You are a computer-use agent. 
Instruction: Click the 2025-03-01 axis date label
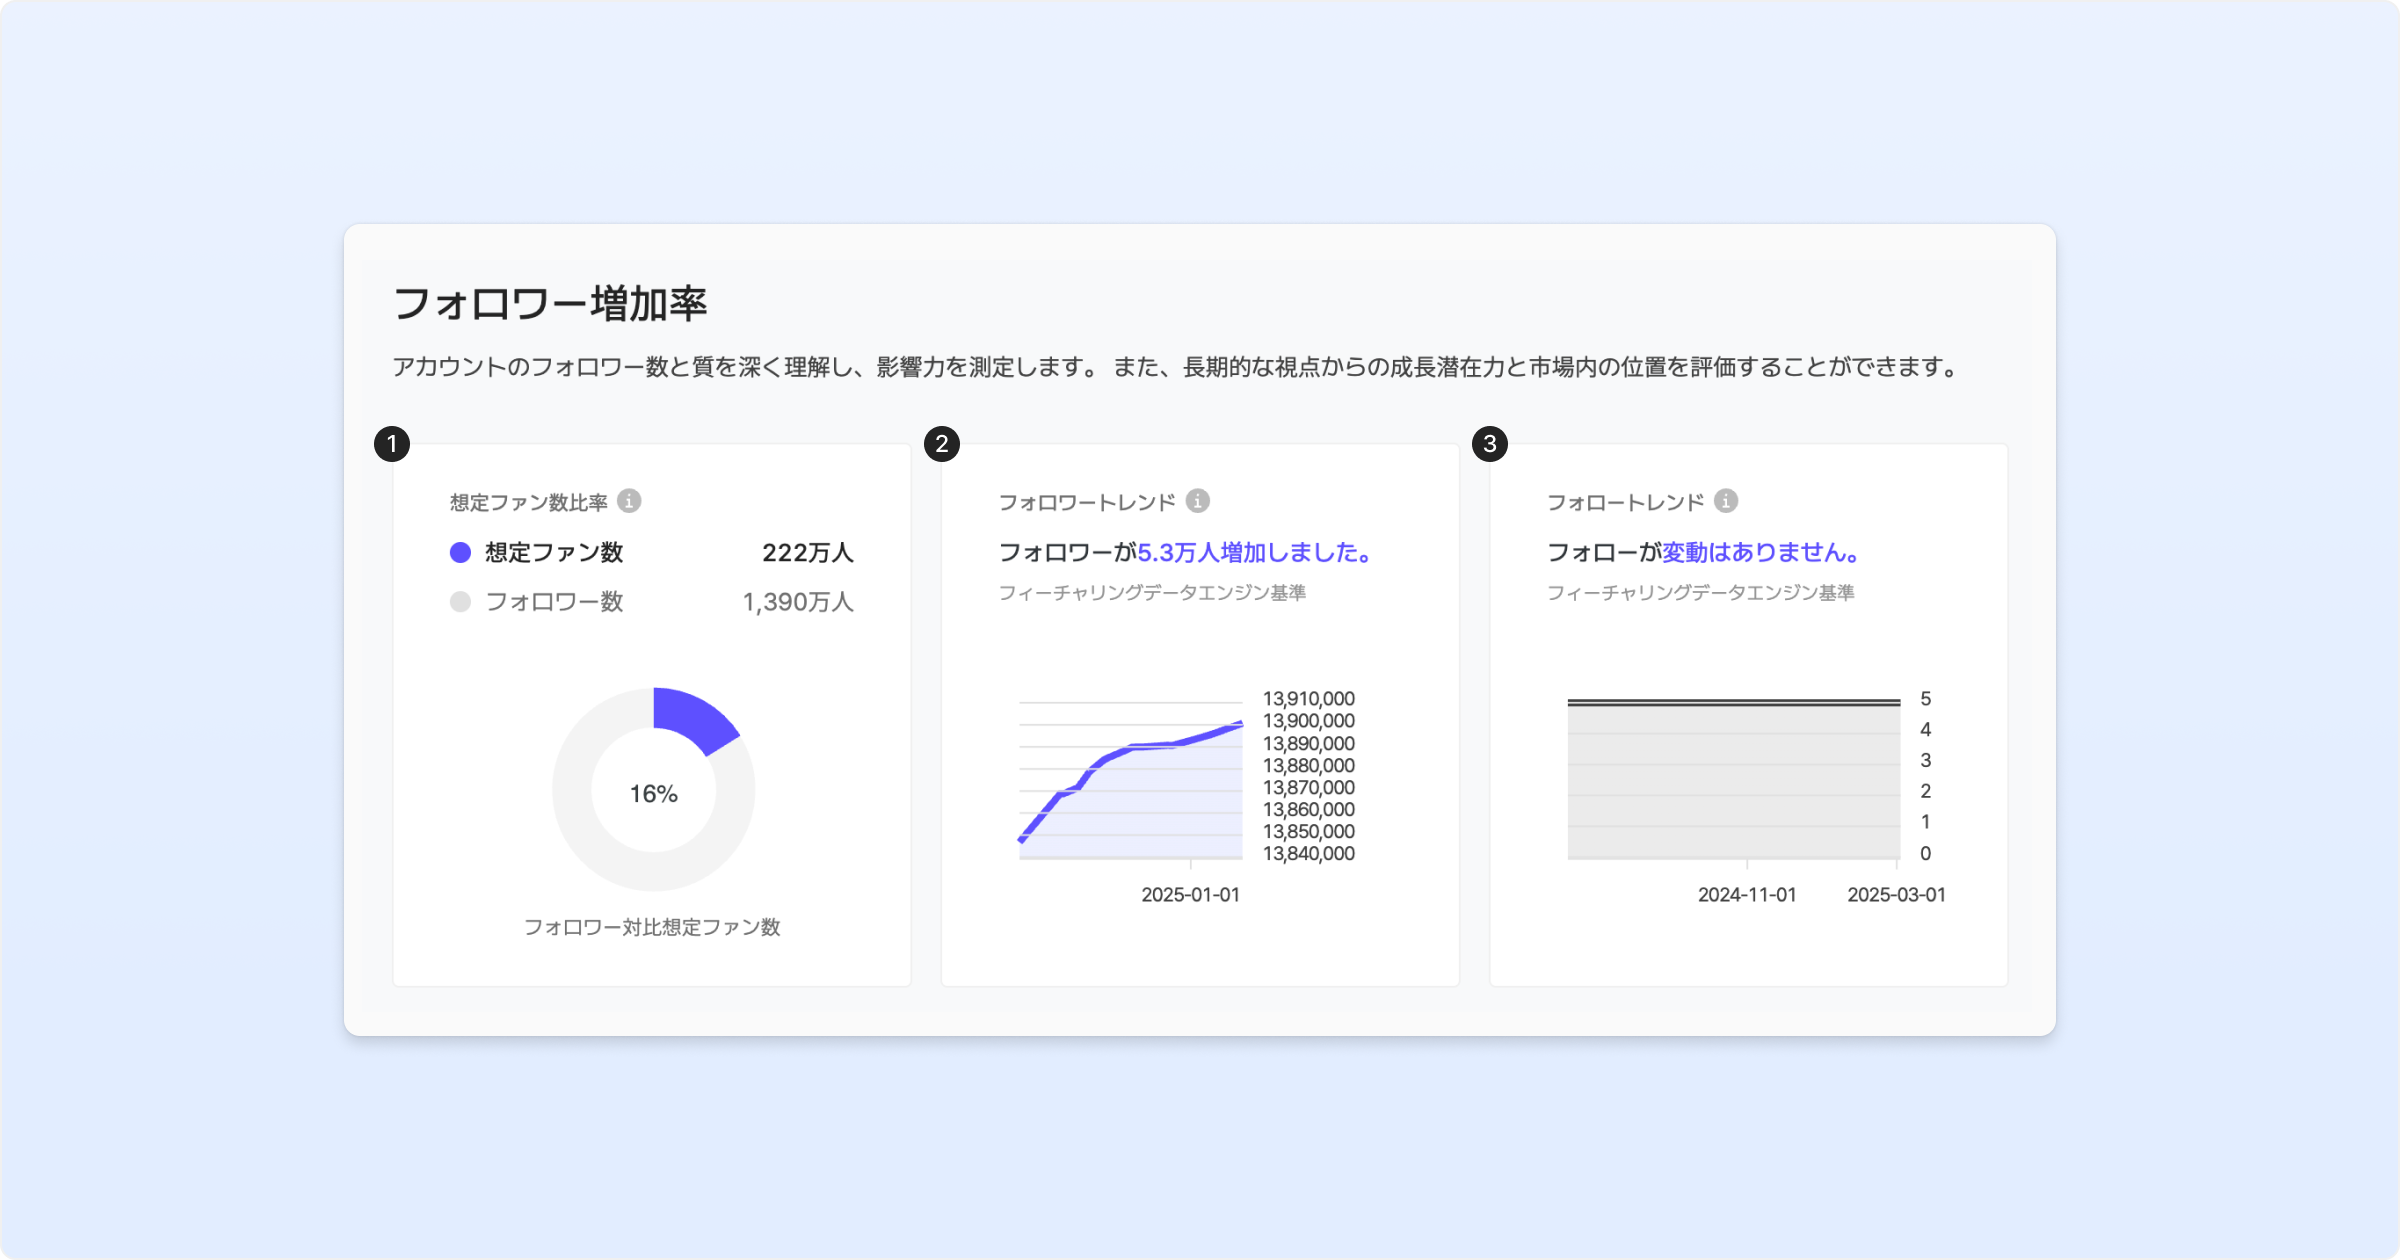click(1896, 895)
